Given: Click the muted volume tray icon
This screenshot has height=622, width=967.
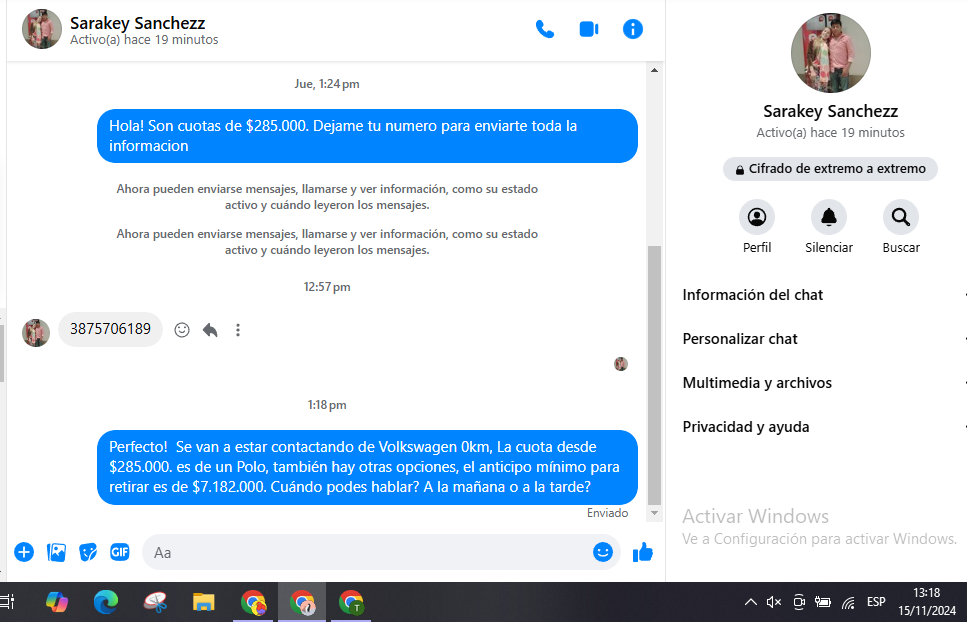Looking at the screenshot, I should click(774, 602).
